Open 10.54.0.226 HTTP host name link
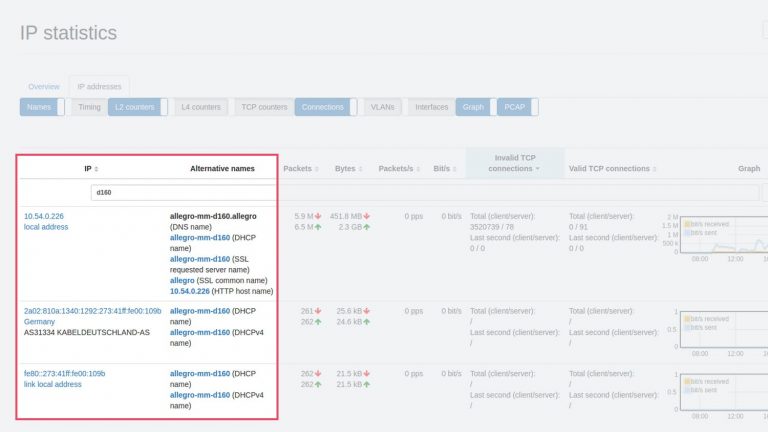This screenshot has height=432, width=768. coord(190,291)
